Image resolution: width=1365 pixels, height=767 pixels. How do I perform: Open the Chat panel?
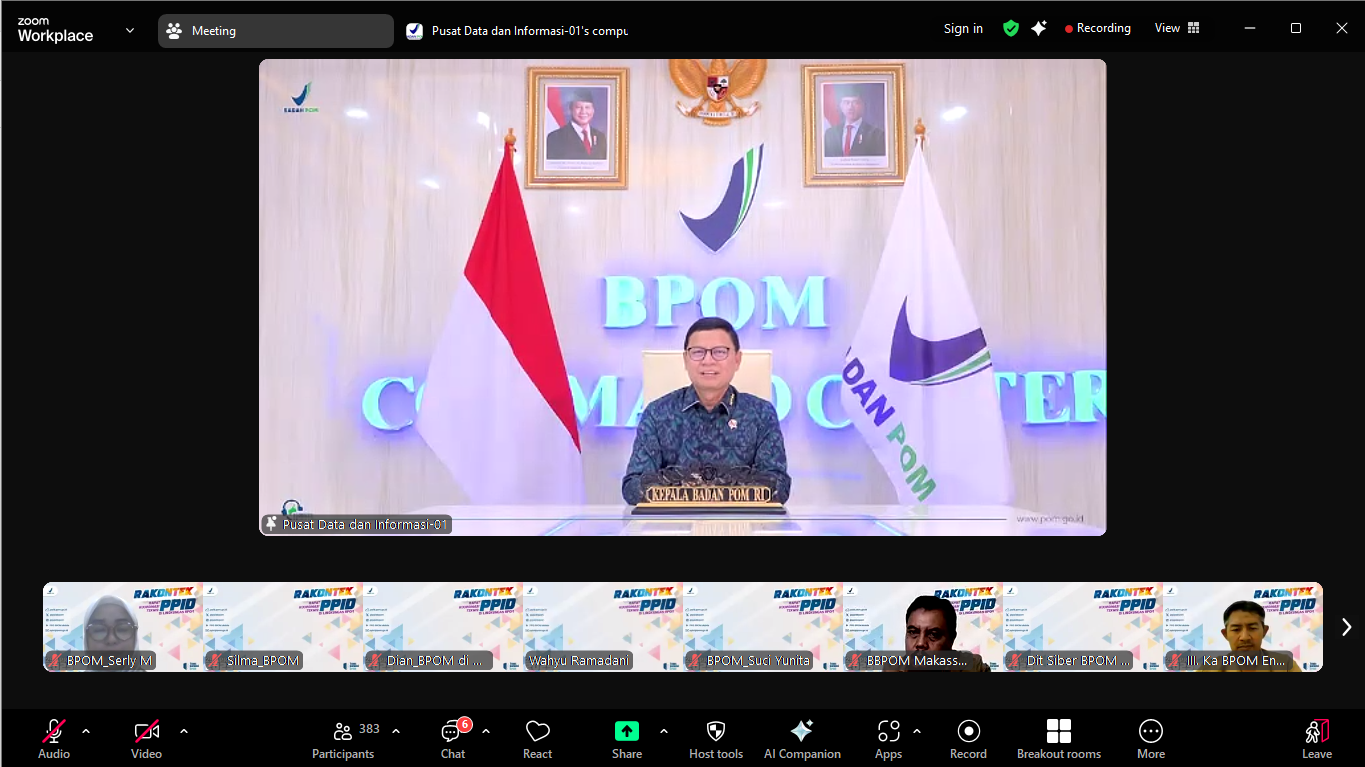click(x=453, y=739)
